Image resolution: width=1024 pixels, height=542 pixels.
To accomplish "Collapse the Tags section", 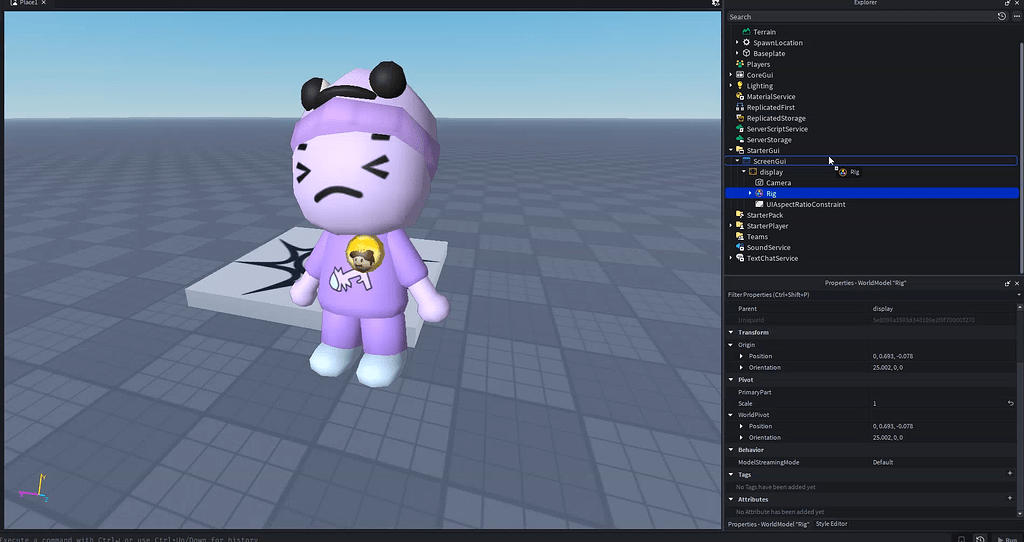I will [731, 475].
